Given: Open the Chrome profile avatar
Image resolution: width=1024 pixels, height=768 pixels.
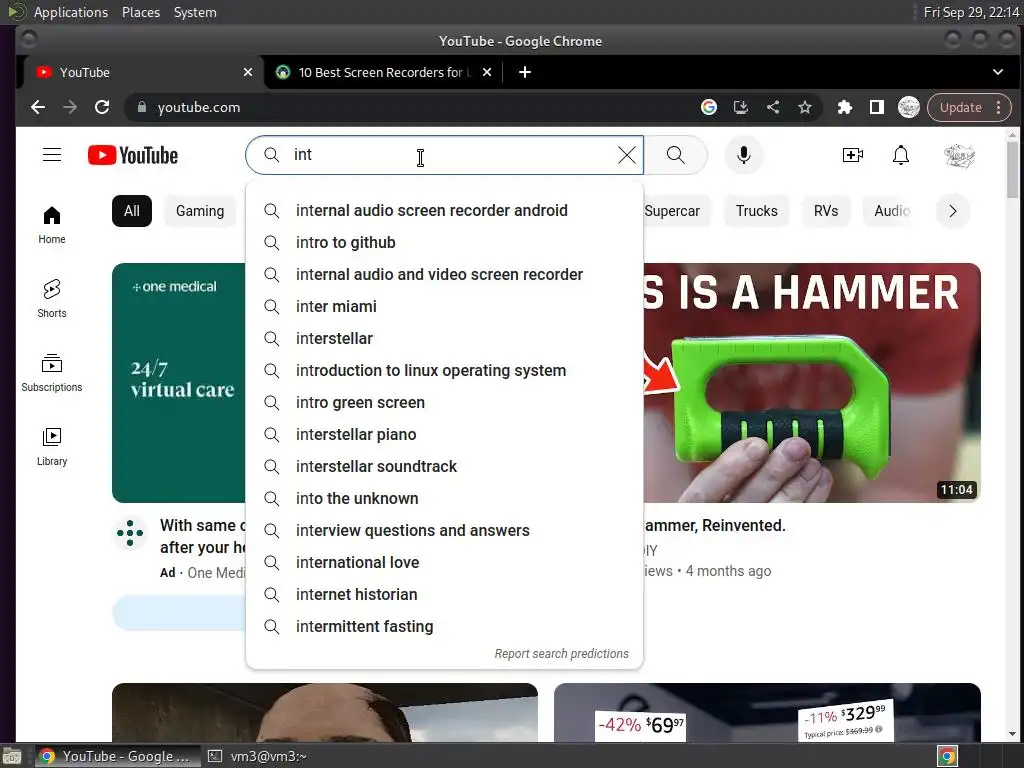Looking at the screenshot, I should pyautogui.click(x=908, y=107).
